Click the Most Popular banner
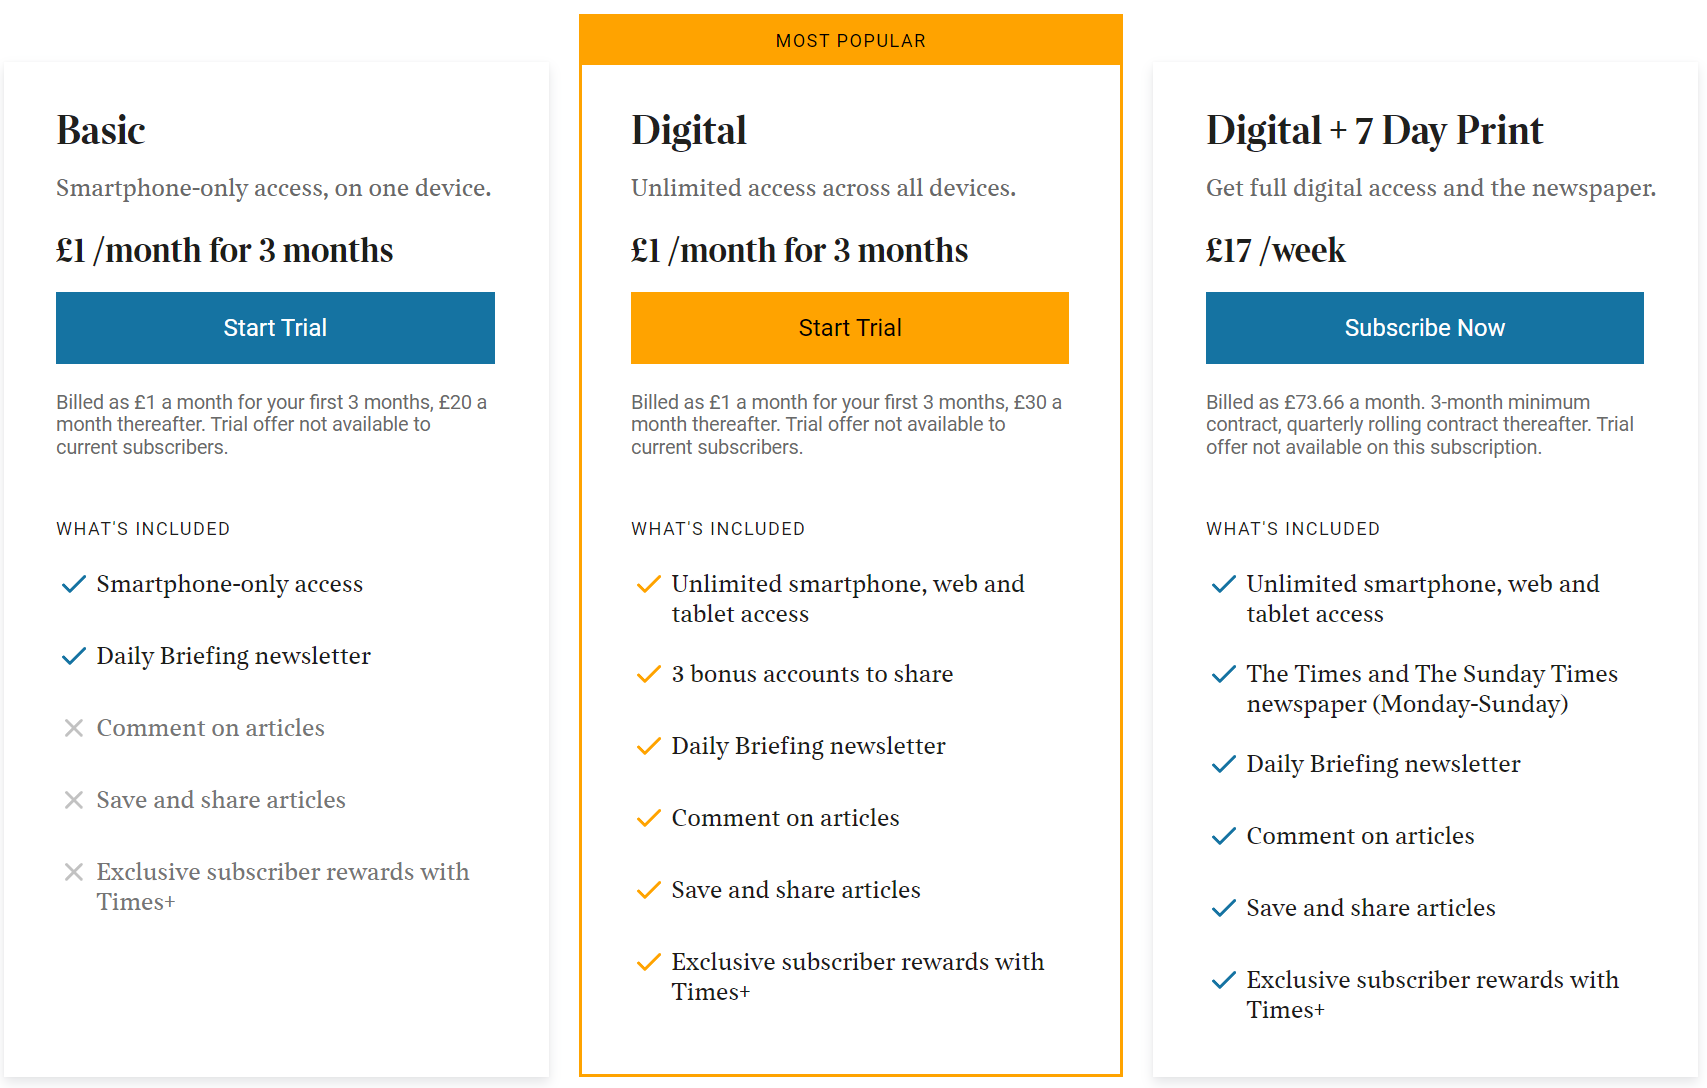Image resolution: width=1707 pixels, height=1088 pixels. [851, 41]
